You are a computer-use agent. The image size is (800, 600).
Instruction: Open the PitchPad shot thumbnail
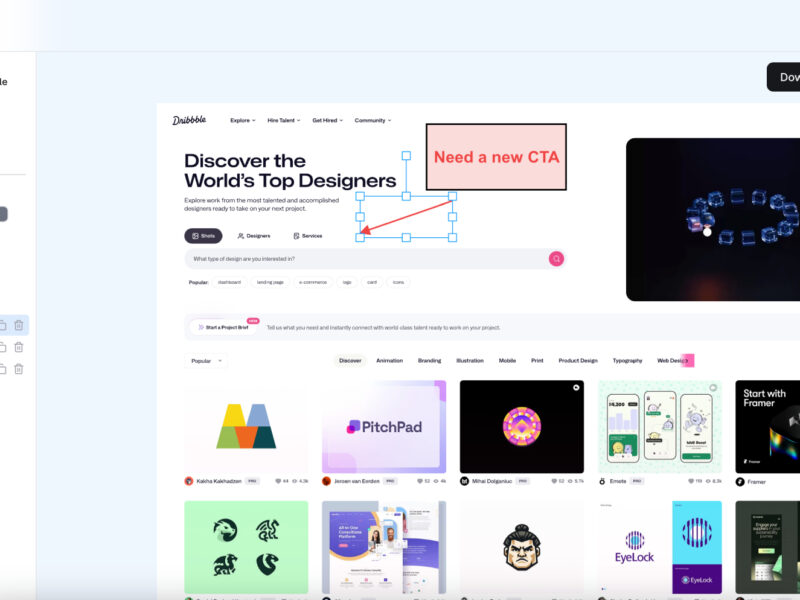point(384,426)
